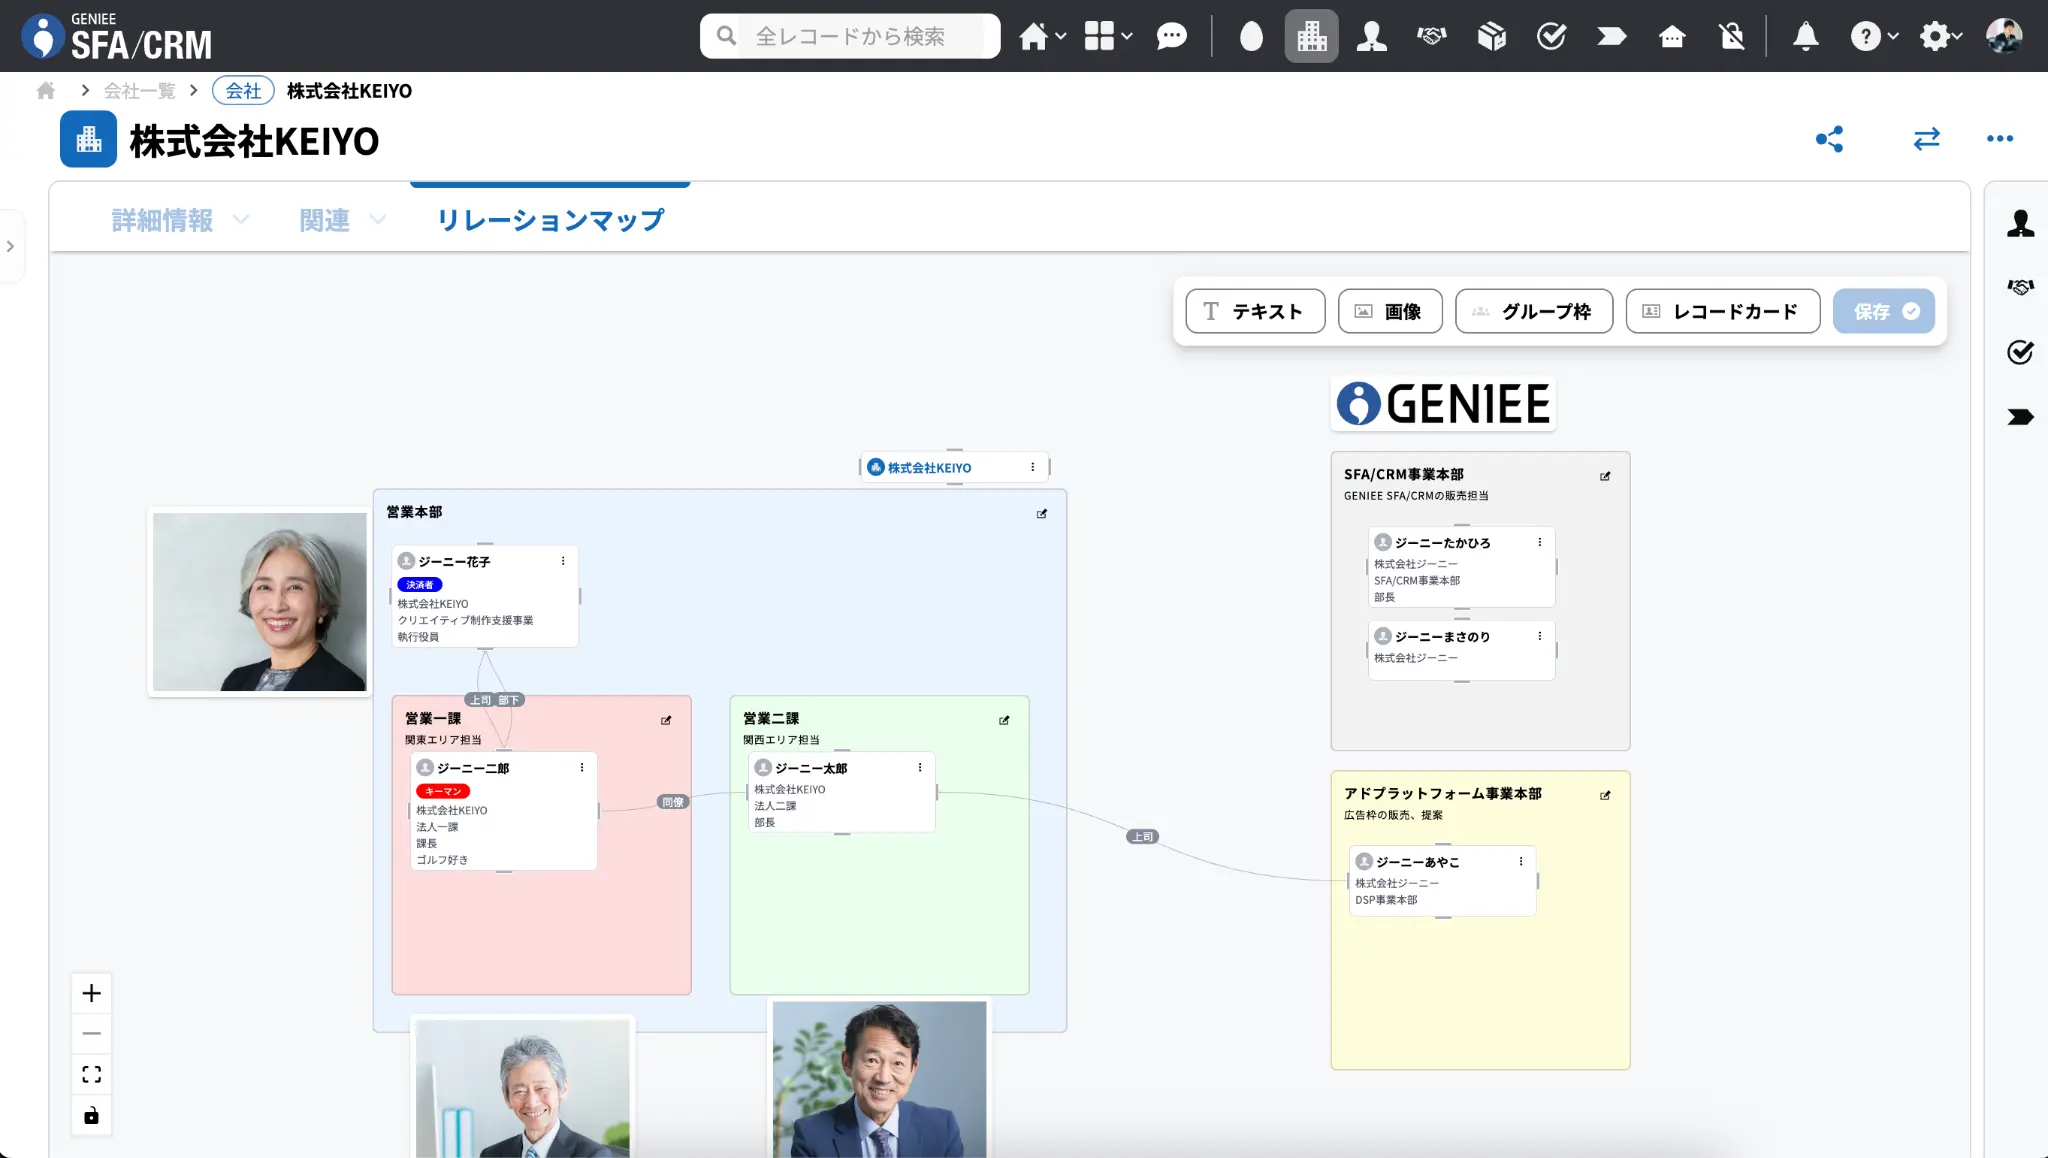Expand the left side panel chevron
This screenshot has height=1158, width=2048.
click(10, 246)
